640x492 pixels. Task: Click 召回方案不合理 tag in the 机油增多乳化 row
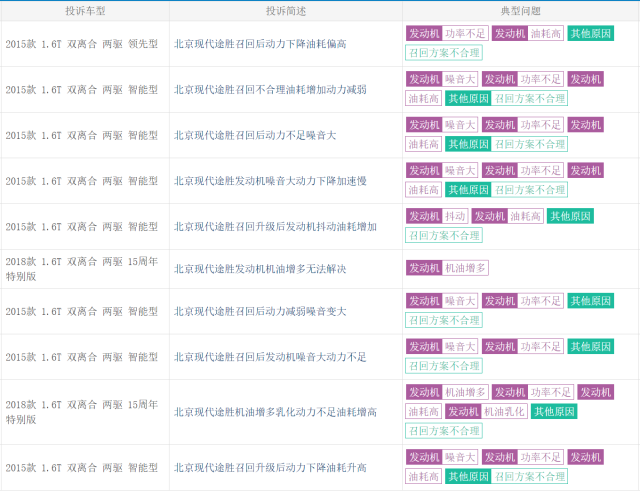(444, 431)
